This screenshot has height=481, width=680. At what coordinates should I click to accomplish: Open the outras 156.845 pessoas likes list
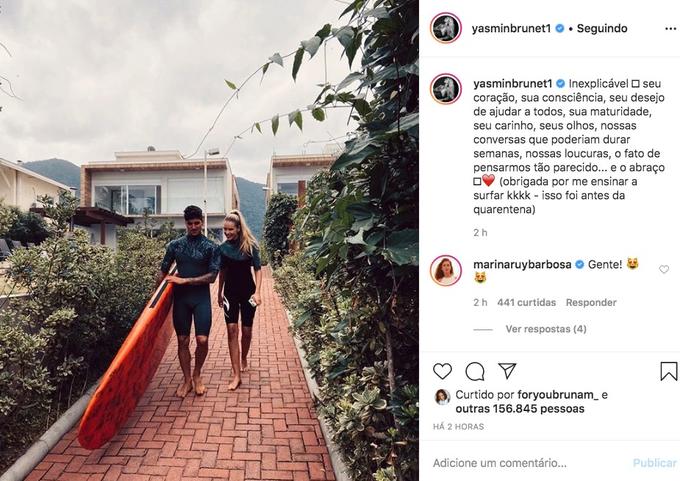tap(520, 409)
